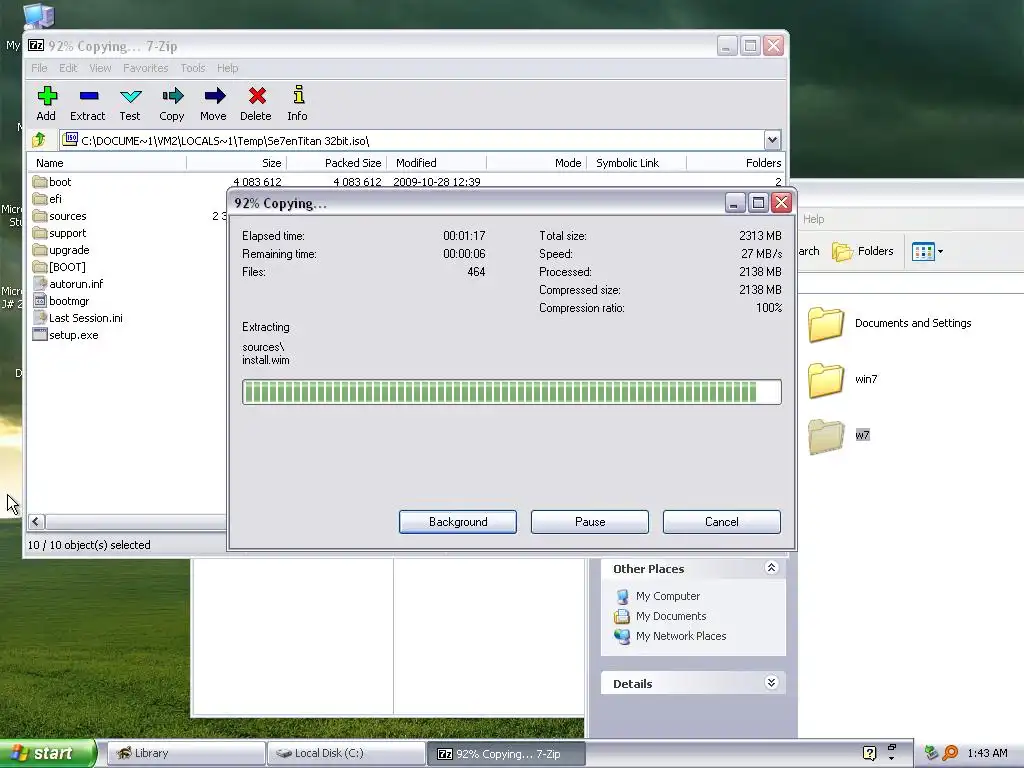Screen dimensions: 1024x768
Task: Click the orange magnifier tray icon
Action: point(950,754)
